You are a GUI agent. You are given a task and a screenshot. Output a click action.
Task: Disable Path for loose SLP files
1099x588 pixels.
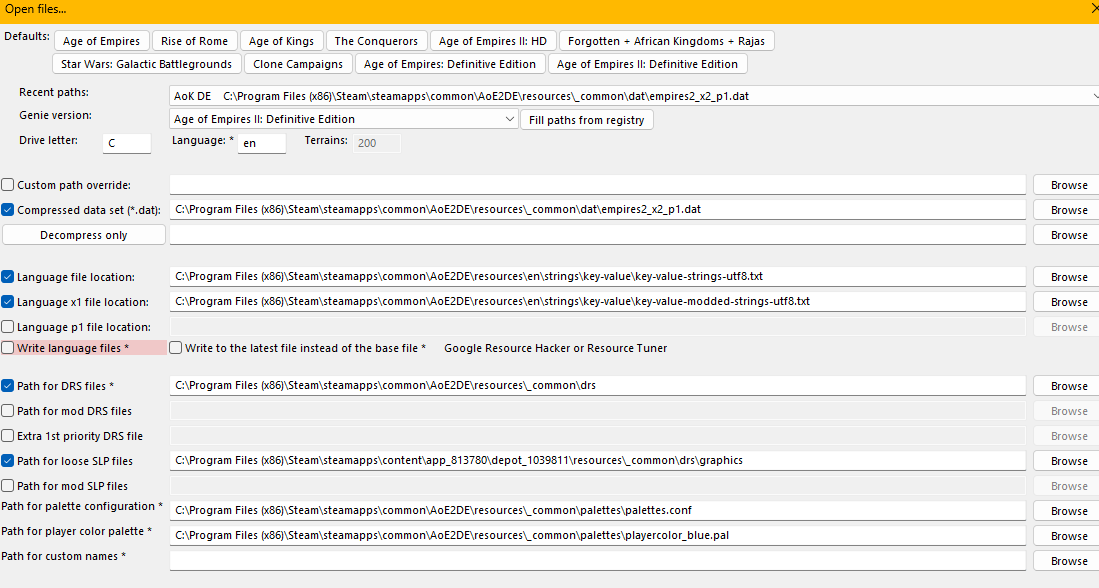(9, 461)
